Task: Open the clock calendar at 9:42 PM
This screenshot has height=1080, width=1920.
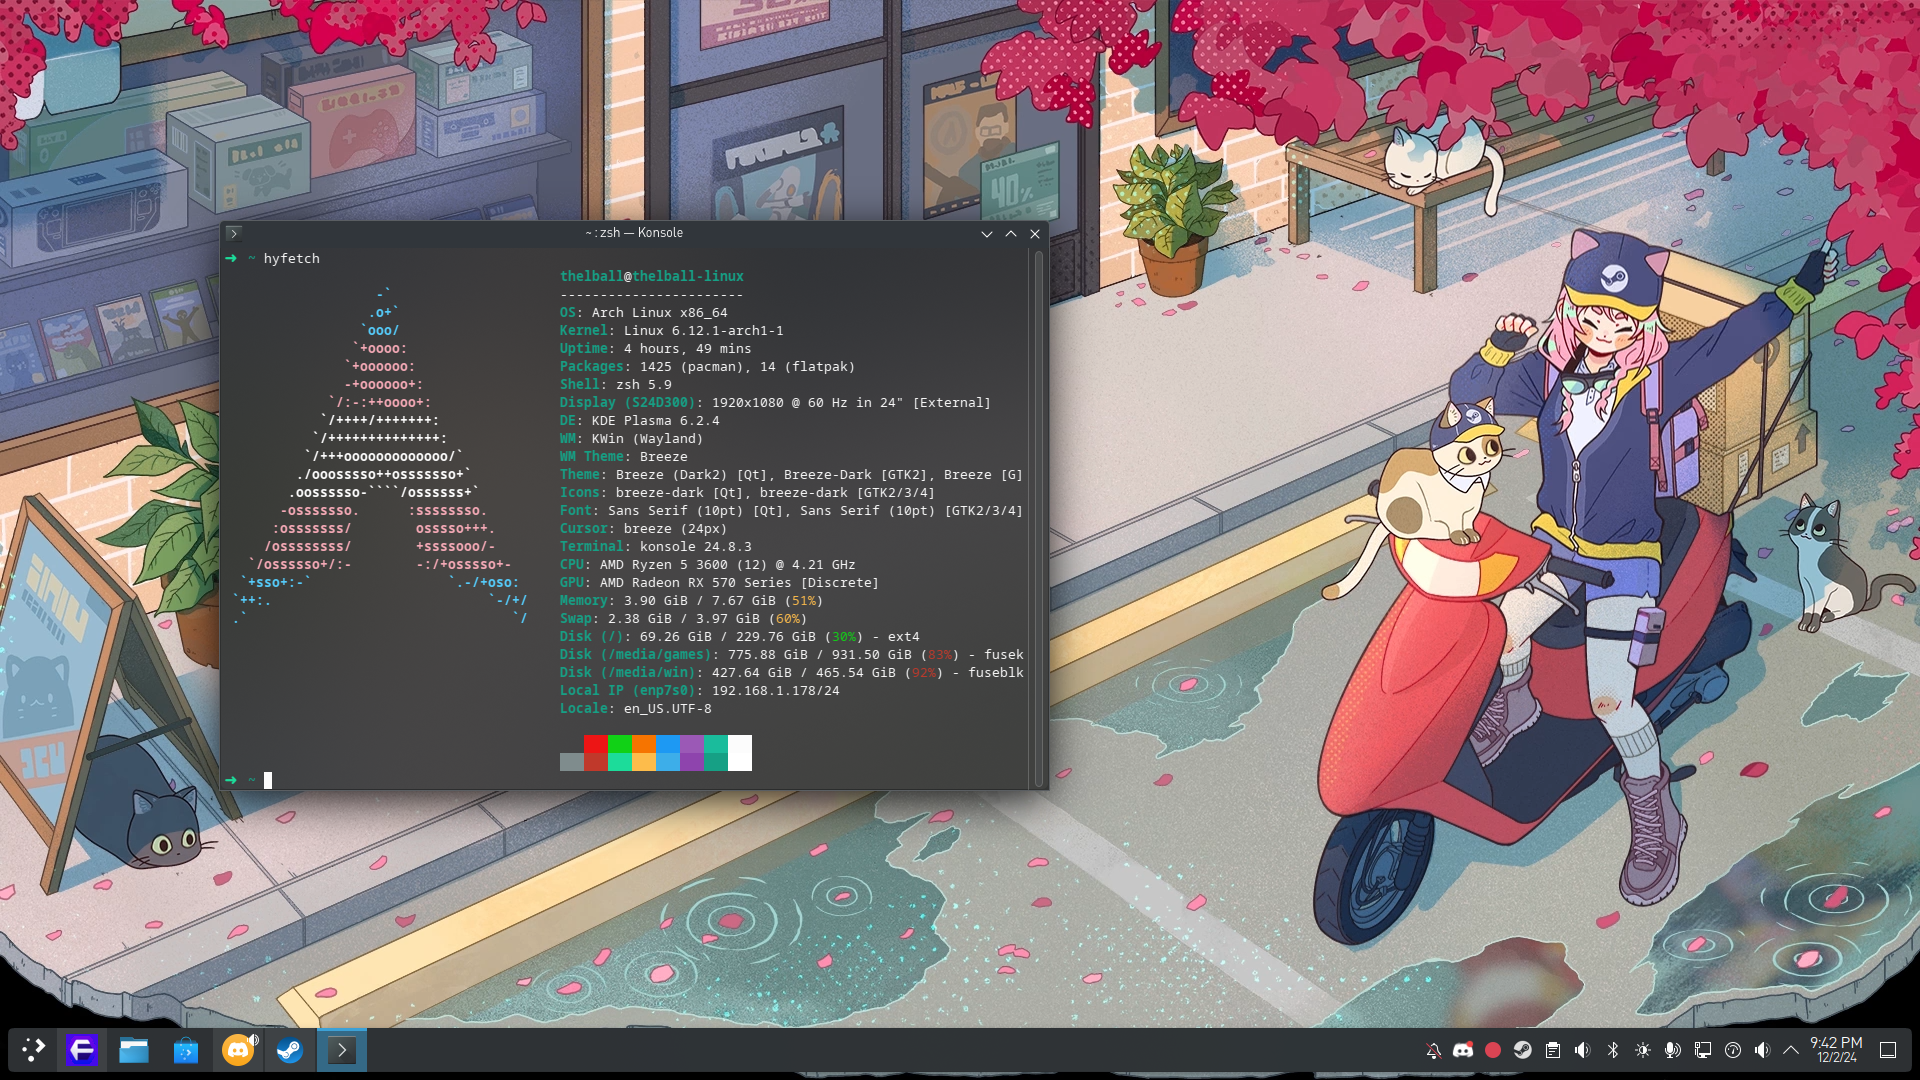Action: (x=1836, y=1049)
